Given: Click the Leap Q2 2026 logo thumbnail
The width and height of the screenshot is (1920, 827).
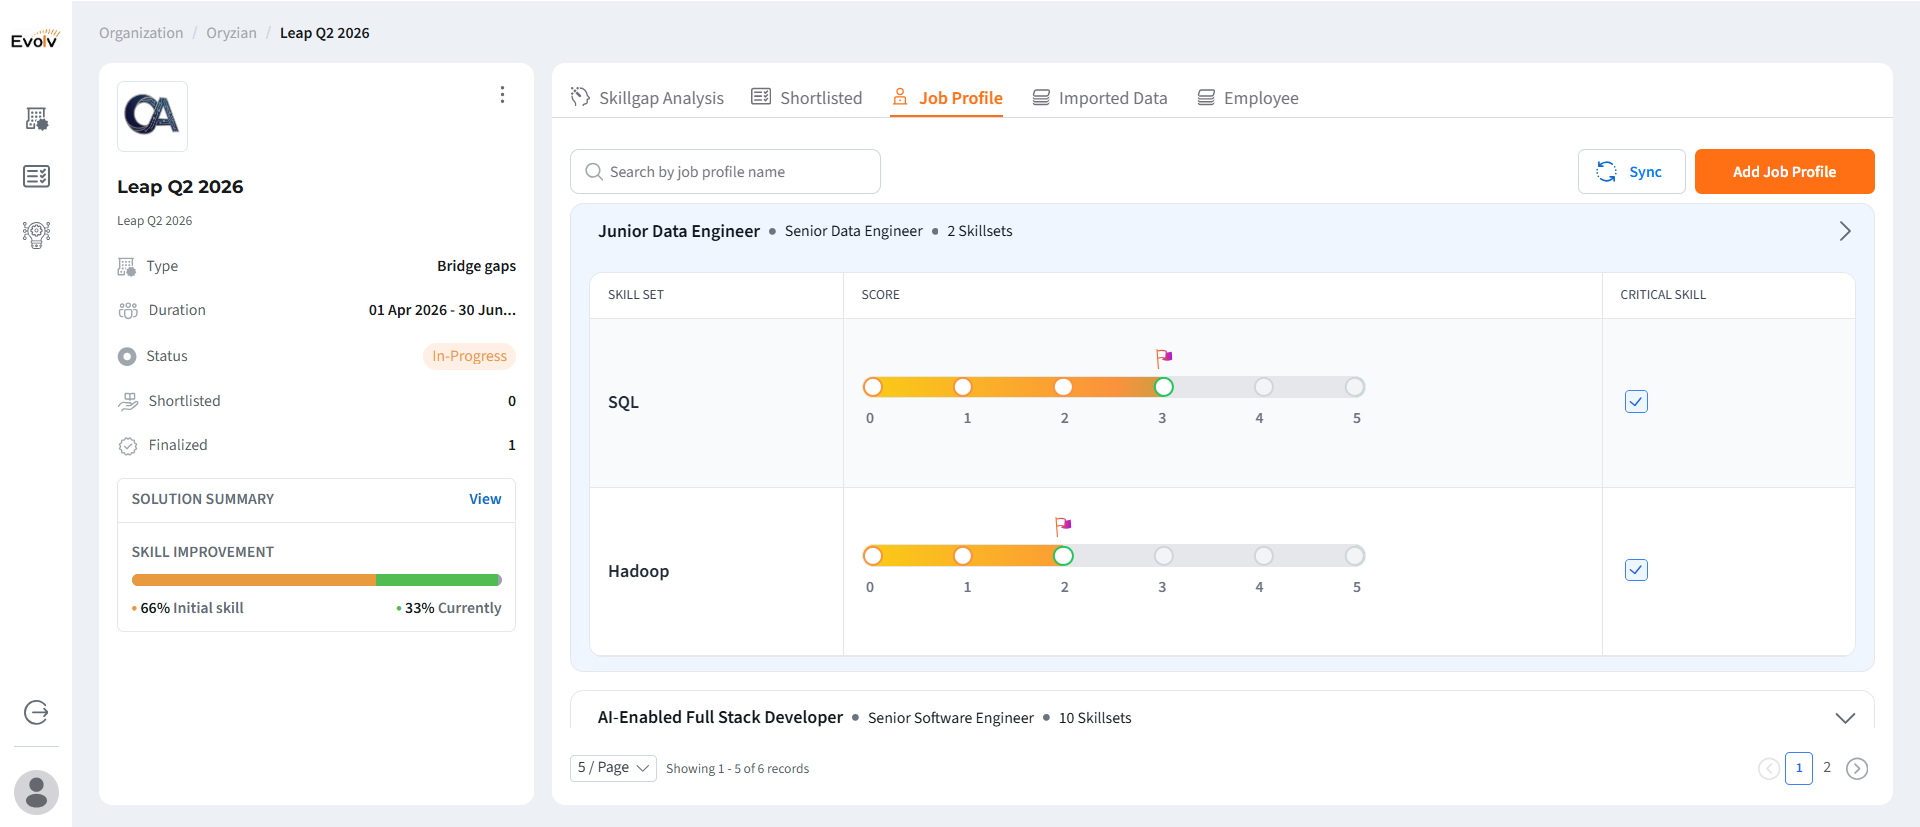Looking at the screenshot, I should pos(152,116).
